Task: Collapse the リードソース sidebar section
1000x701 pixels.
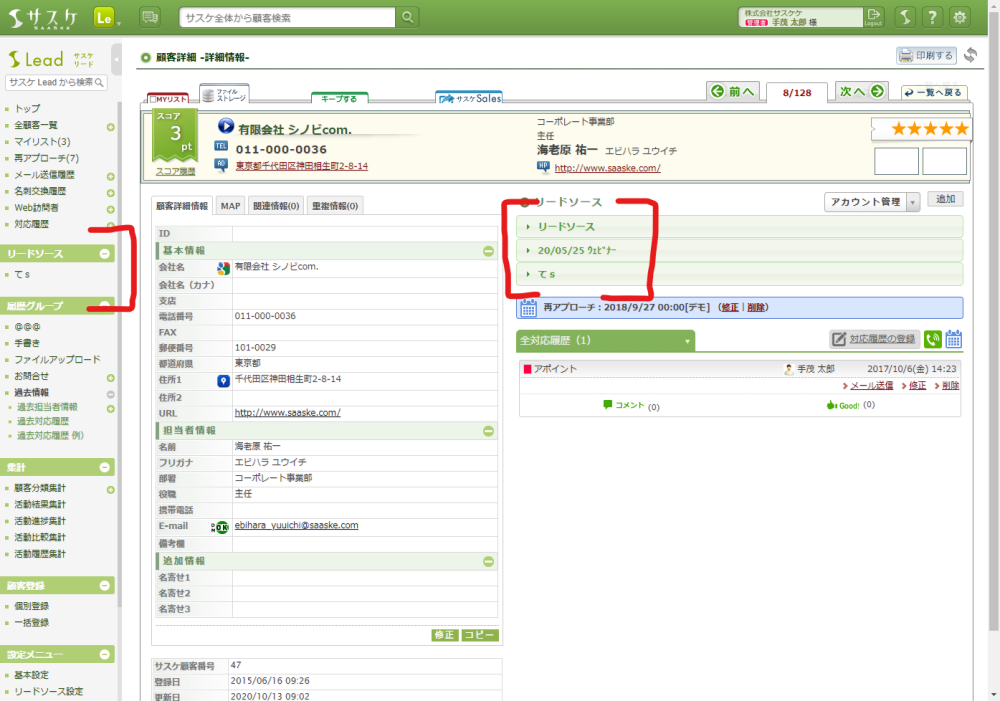Action: 105,254
